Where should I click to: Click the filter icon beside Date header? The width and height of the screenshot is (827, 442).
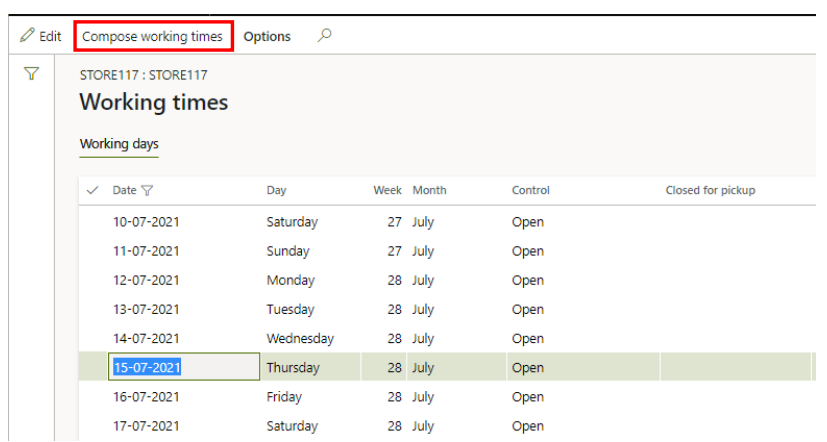point(147,191)
